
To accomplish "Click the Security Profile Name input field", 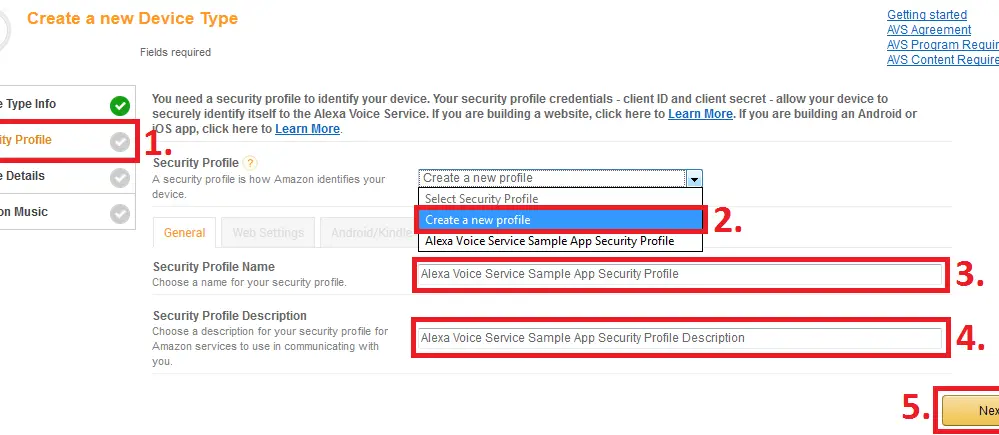I will click(x=680, y=275).
